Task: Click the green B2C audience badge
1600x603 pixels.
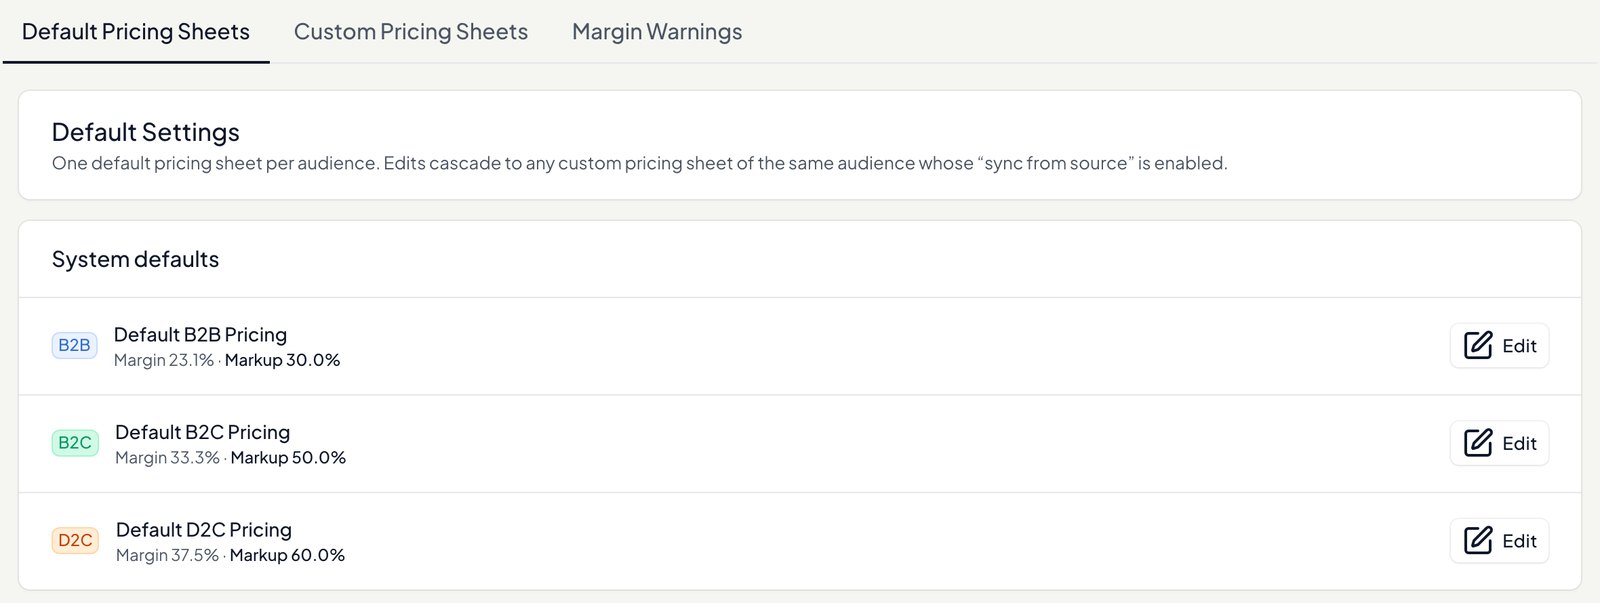Action: pos(75,443)
